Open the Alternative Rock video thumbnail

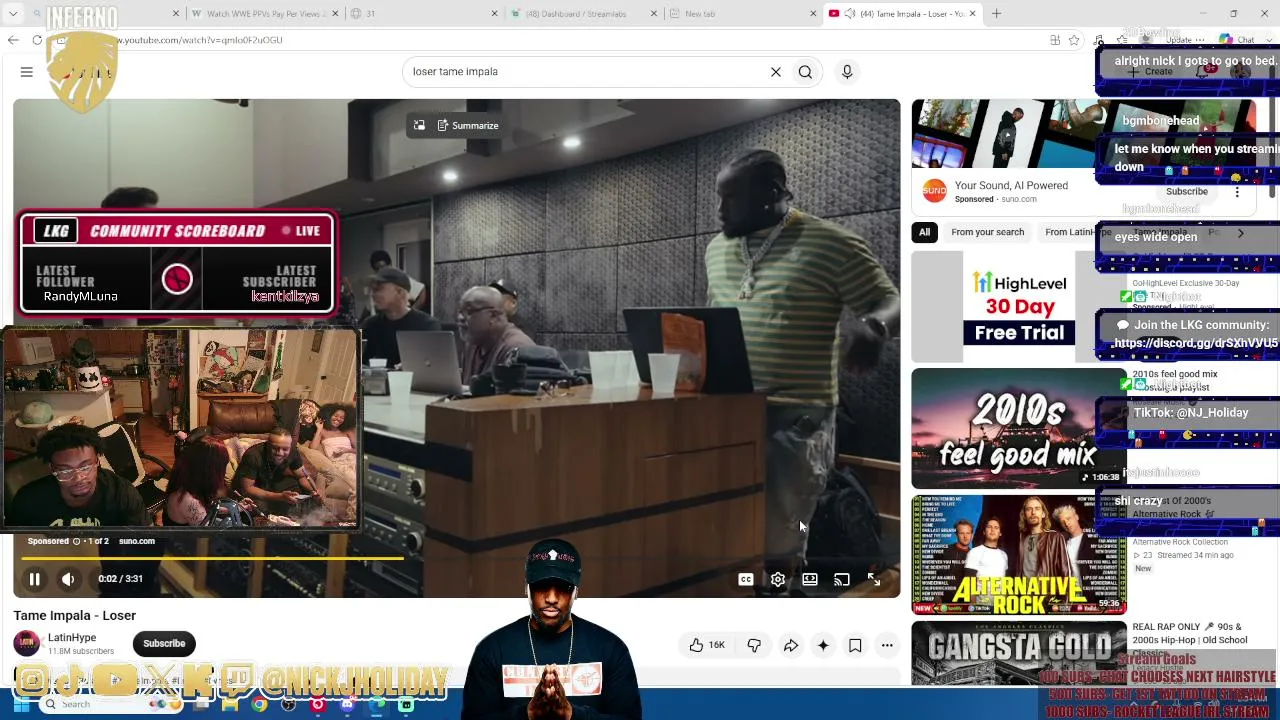point(1018,554)
